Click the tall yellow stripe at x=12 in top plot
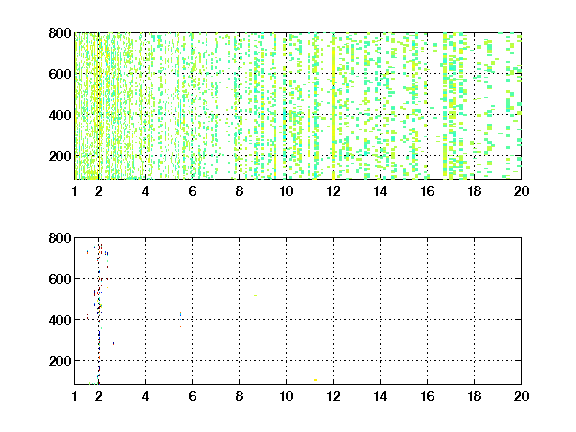 tap(334, 107)
